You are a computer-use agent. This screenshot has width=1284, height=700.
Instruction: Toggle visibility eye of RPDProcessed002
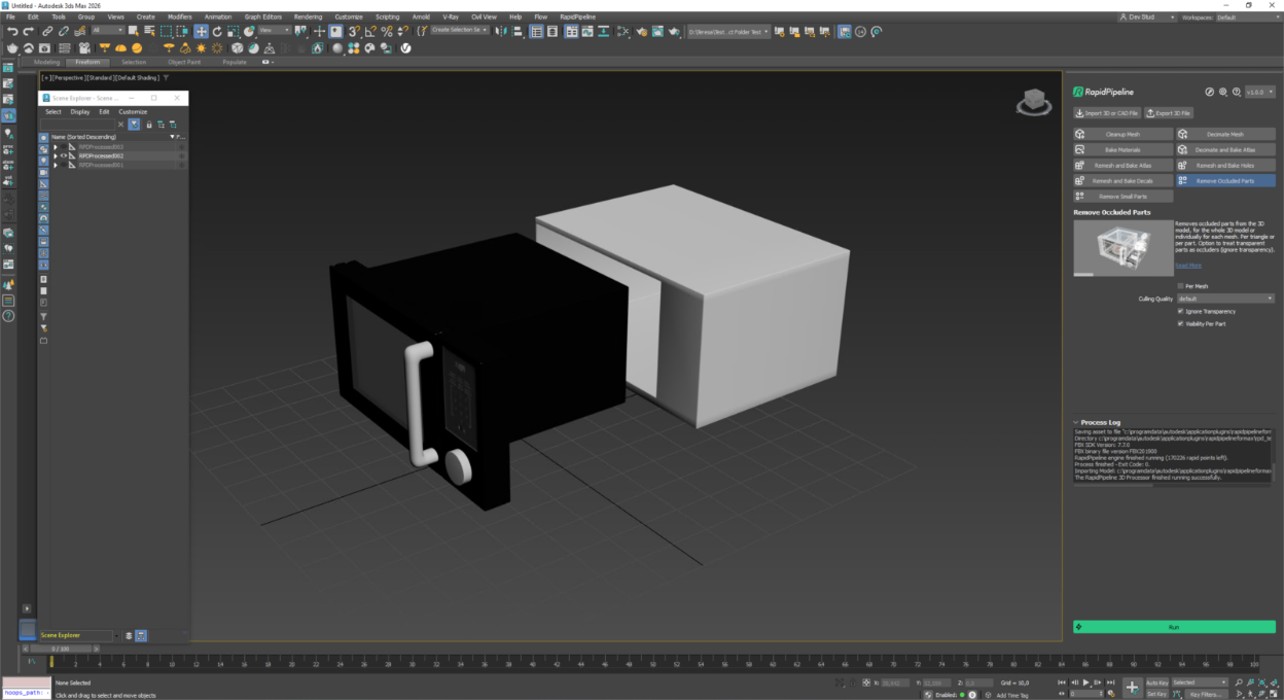pyautogui.click(x=64, y=156)
